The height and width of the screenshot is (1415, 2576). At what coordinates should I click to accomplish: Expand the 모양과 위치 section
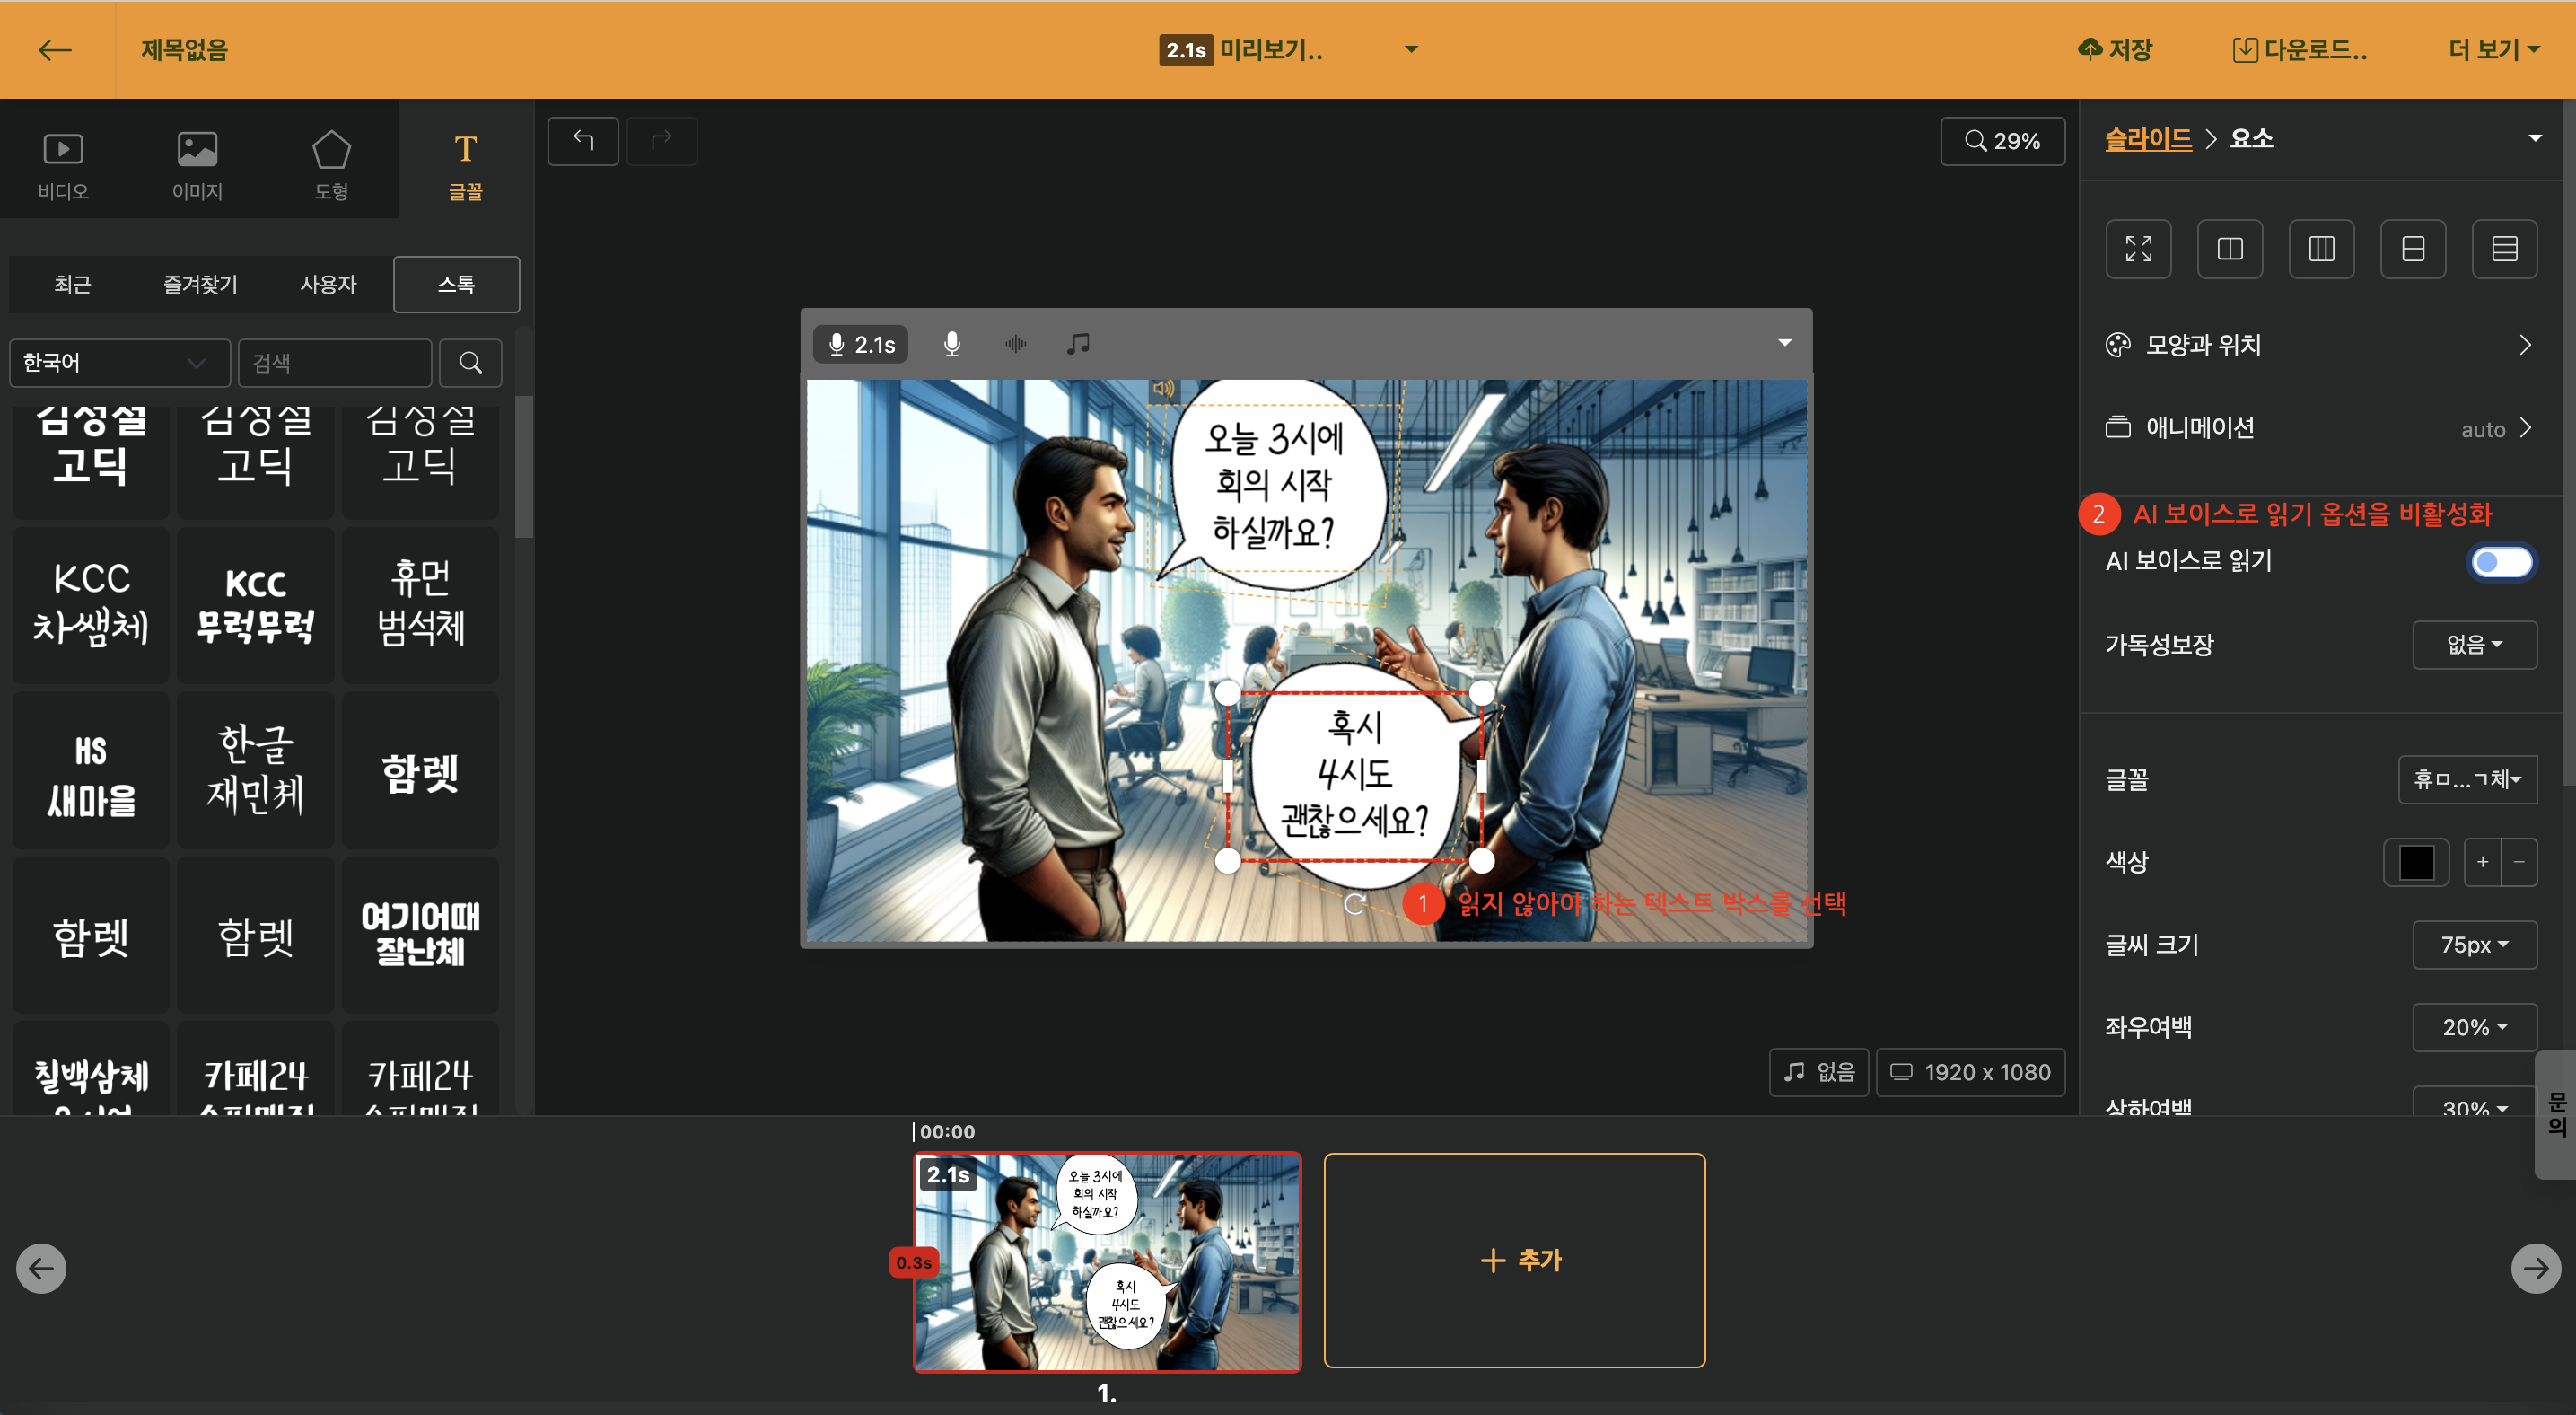(x=2318, y=345)
